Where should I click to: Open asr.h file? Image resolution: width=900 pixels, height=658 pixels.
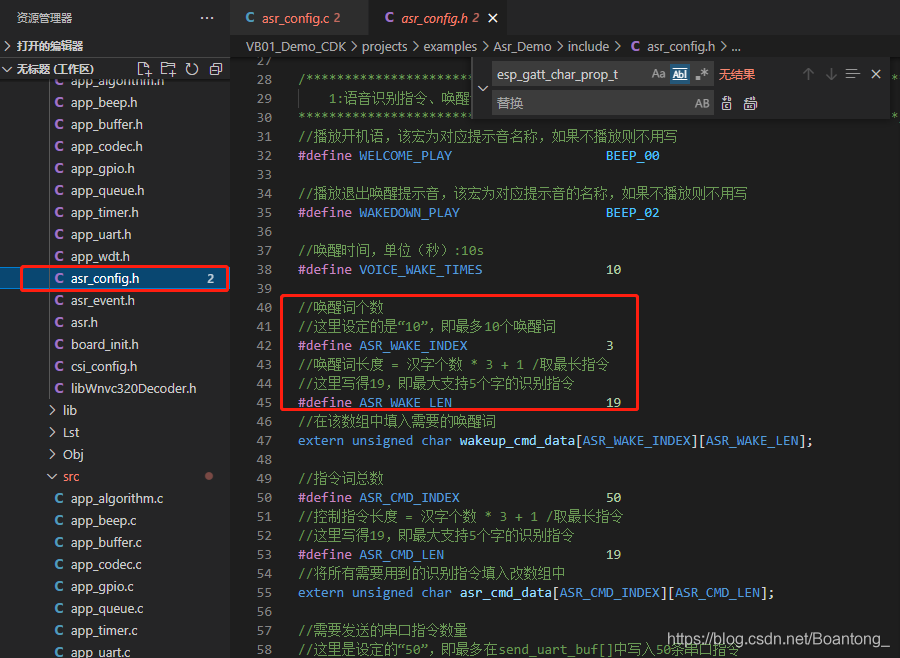click(x=115, y=323)
